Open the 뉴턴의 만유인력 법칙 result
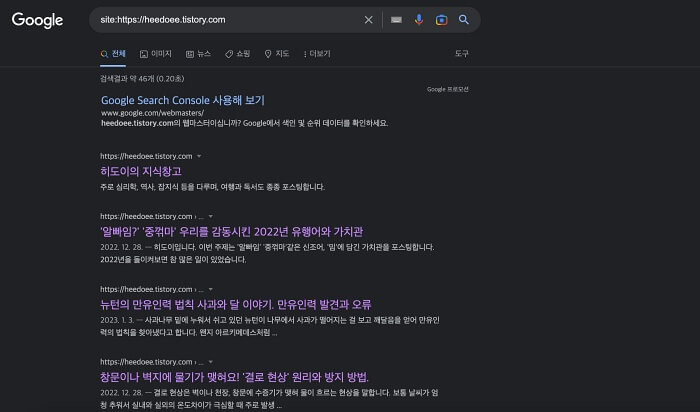 point(236,305)
